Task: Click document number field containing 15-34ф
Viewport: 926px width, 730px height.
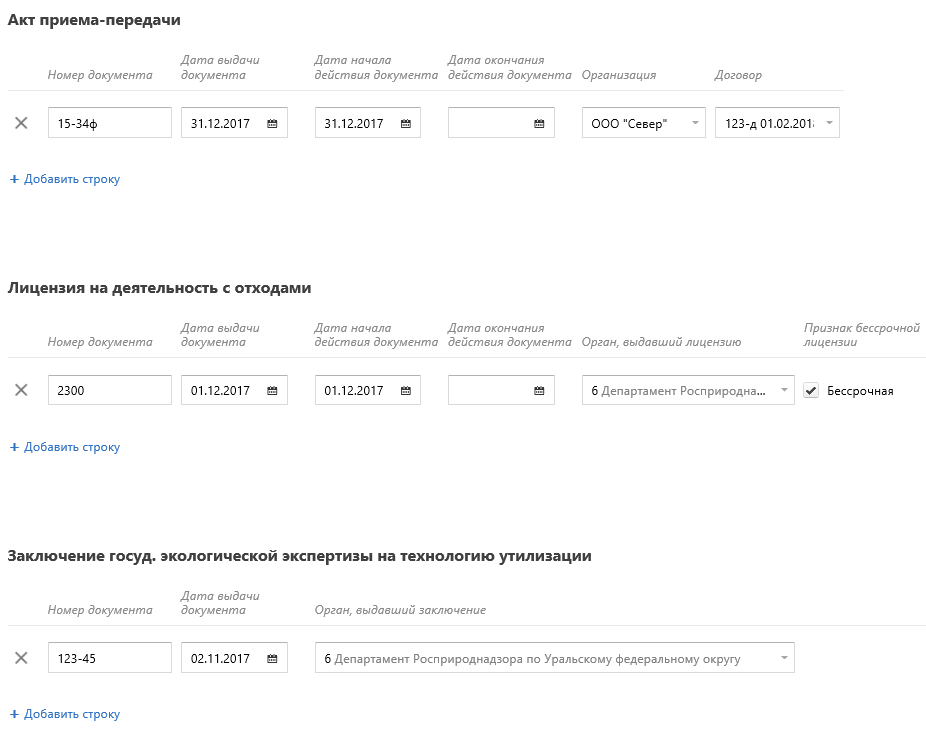Action: (110, 124)
